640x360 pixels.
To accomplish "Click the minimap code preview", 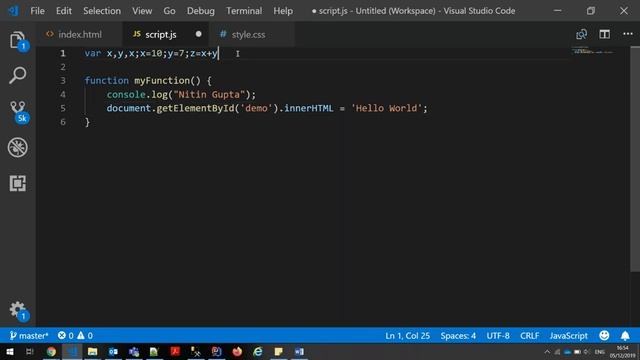I will tap(593, 51).
